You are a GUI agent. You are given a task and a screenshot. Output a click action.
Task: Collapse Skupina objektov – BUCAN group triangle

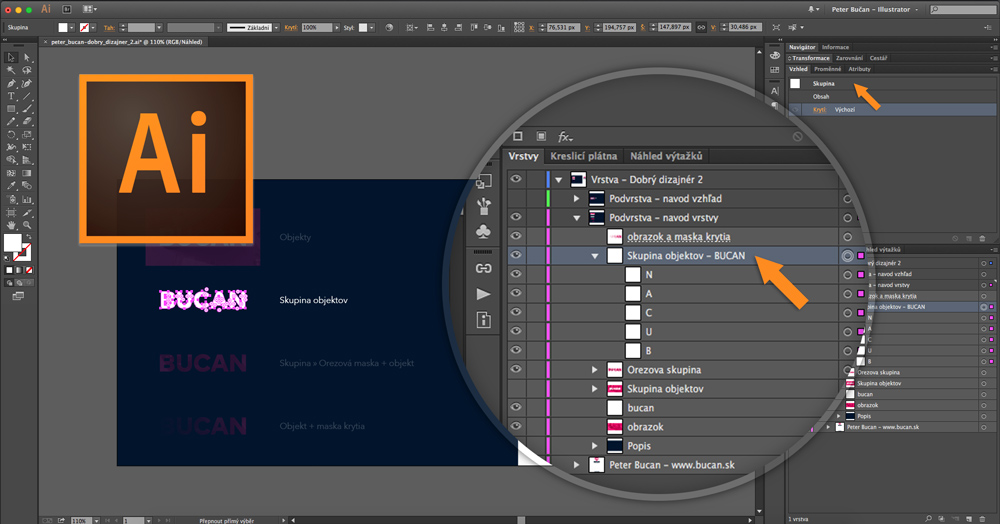(x=595, y=256)
